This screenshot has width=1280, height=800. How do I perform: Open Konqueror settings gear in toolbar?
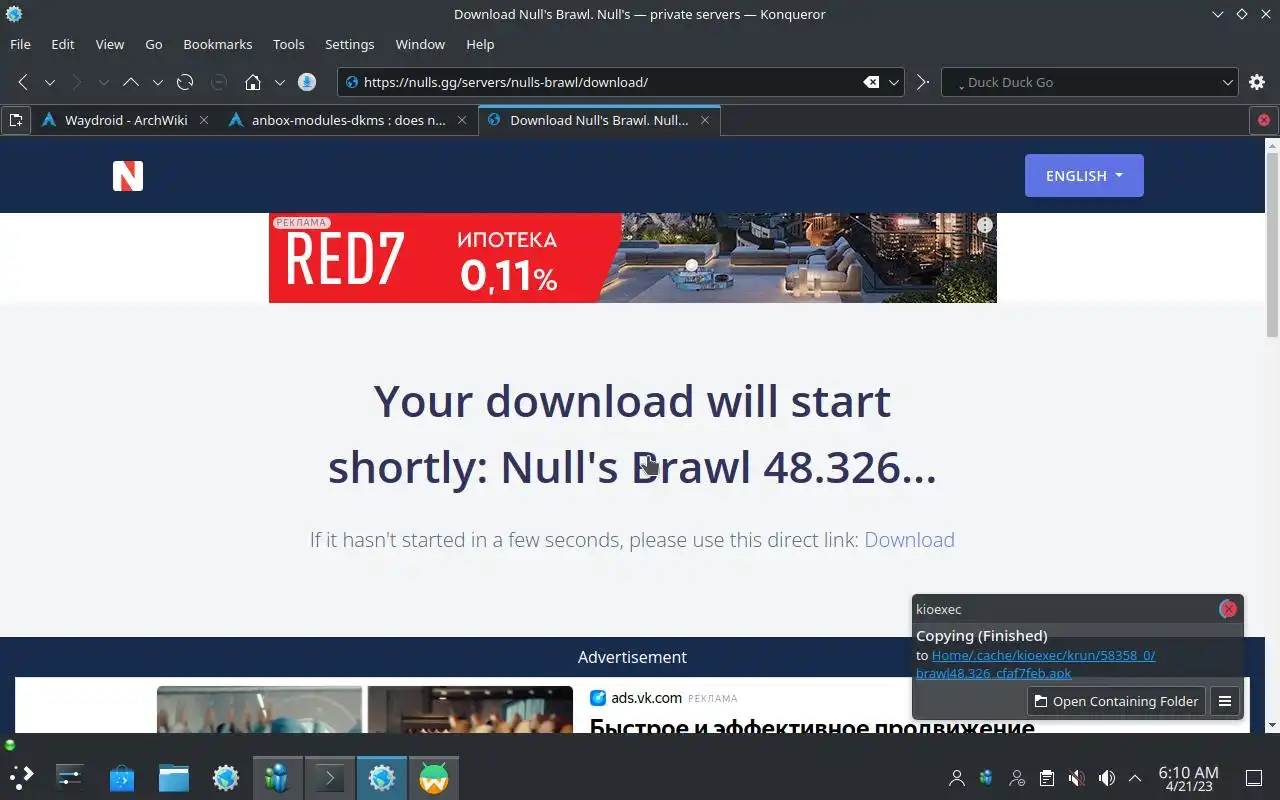[1257, 82]
